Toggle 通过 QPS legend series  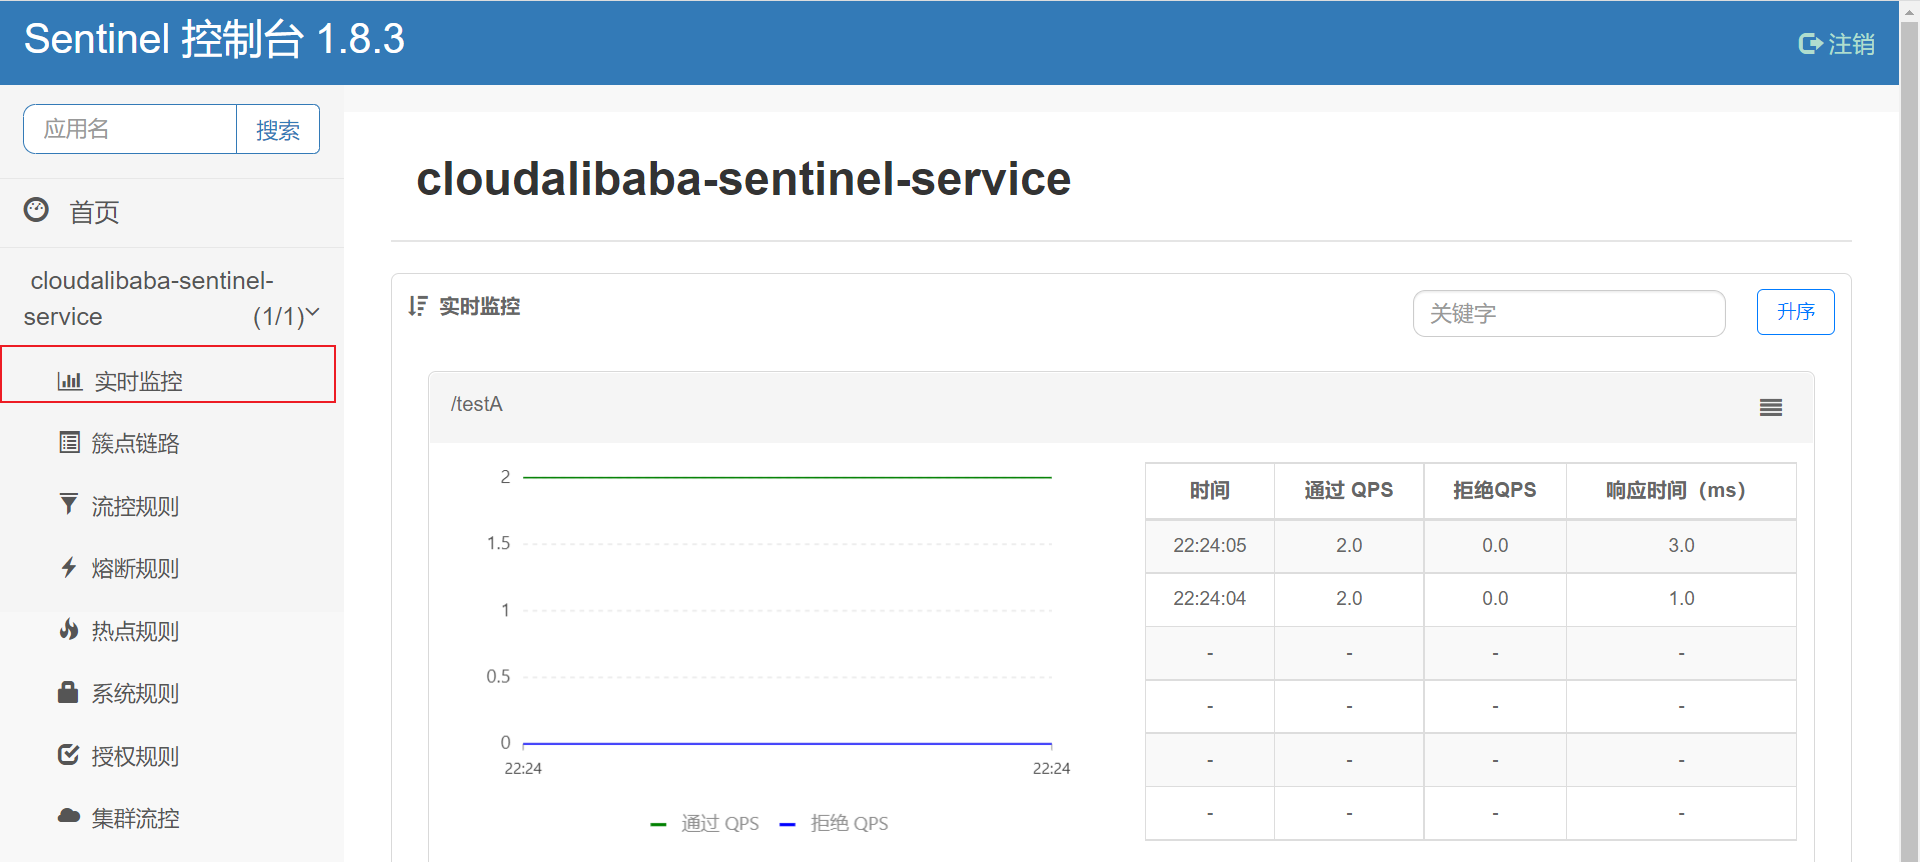coord(705,823)
